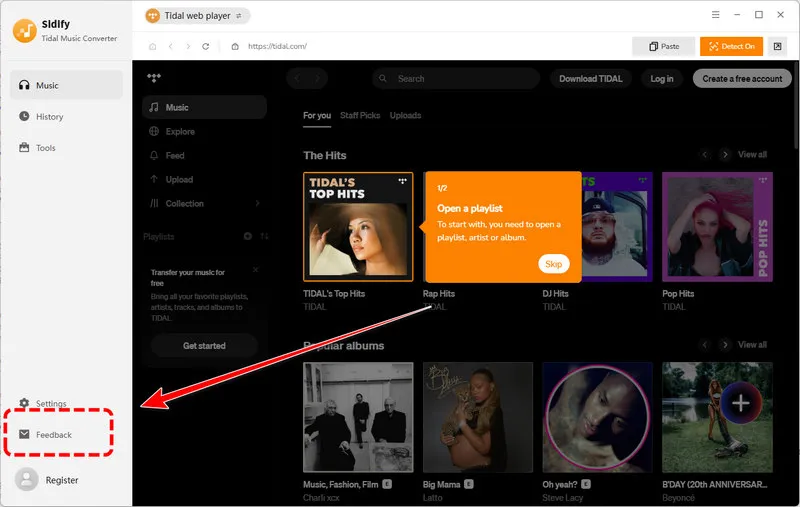Viewport: 800px width, 507px height.
Task: Click the TIDAL's Top Hits title text
Action: tap(334, 294)
